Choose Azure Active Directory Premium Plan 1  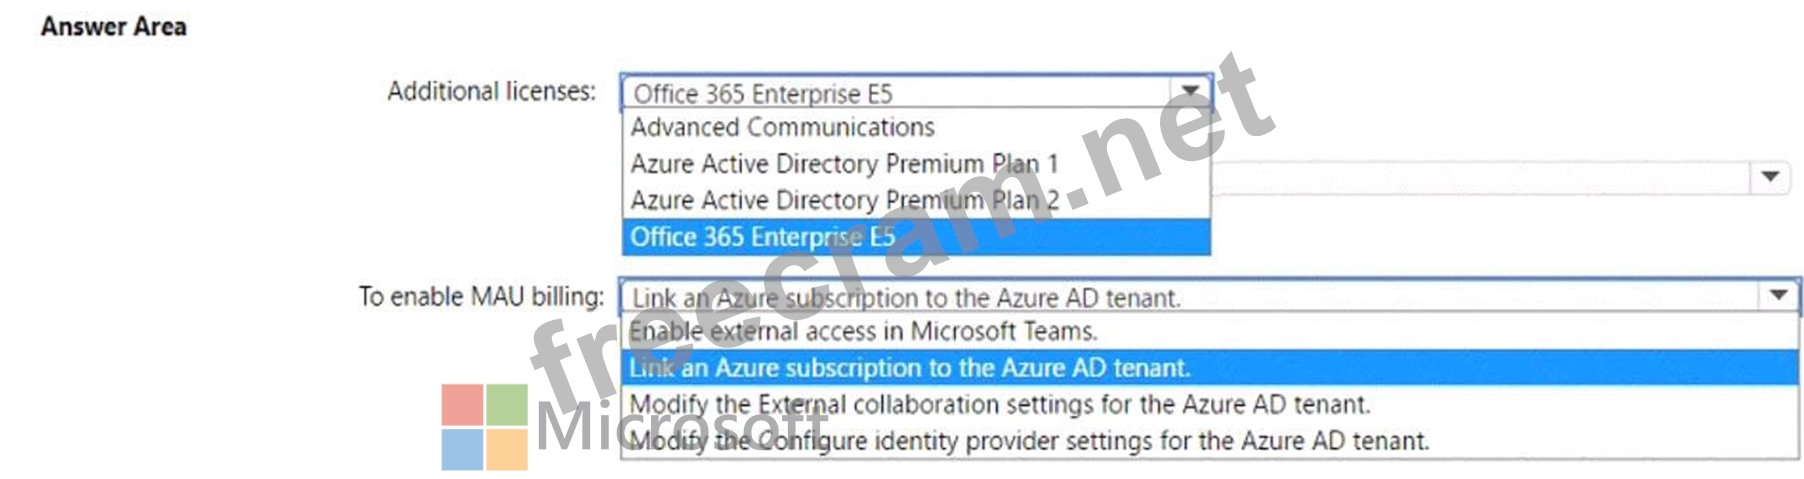tap(843, 164)
